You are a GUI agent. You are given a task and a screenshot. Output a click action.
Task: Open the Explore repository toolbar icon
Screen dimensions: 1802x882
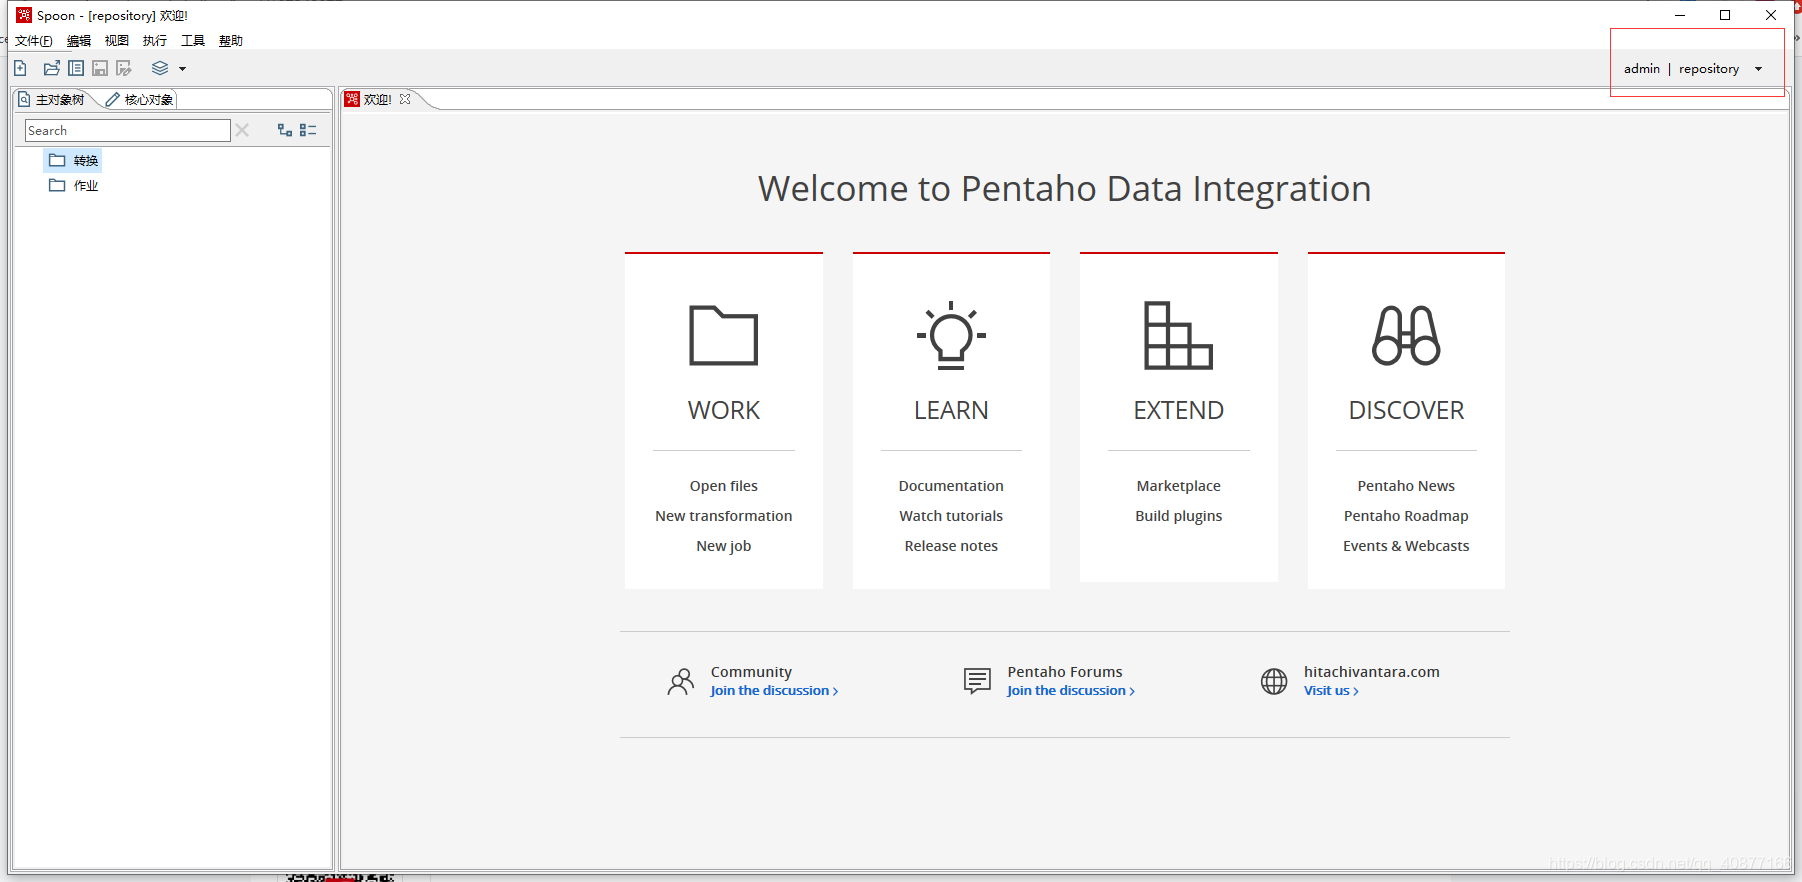tap(76, 68)
